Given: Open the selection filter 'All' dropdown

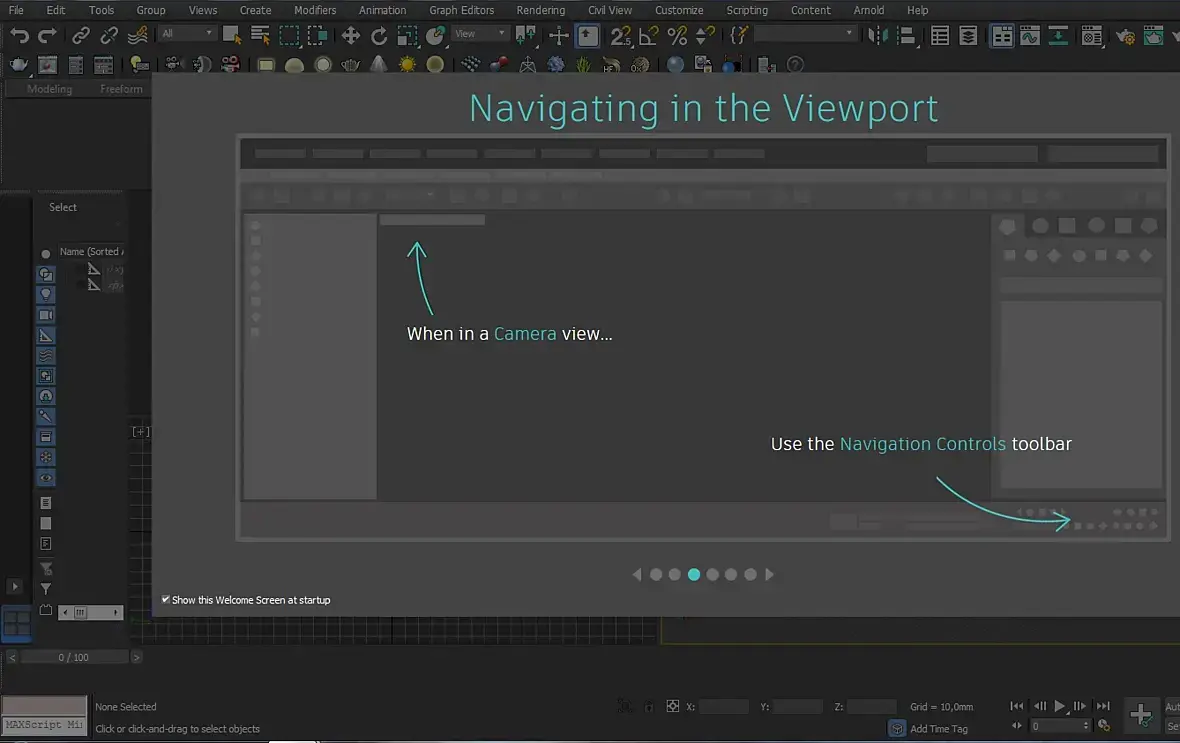Looking at the screenshot, I should coord(187,34).
